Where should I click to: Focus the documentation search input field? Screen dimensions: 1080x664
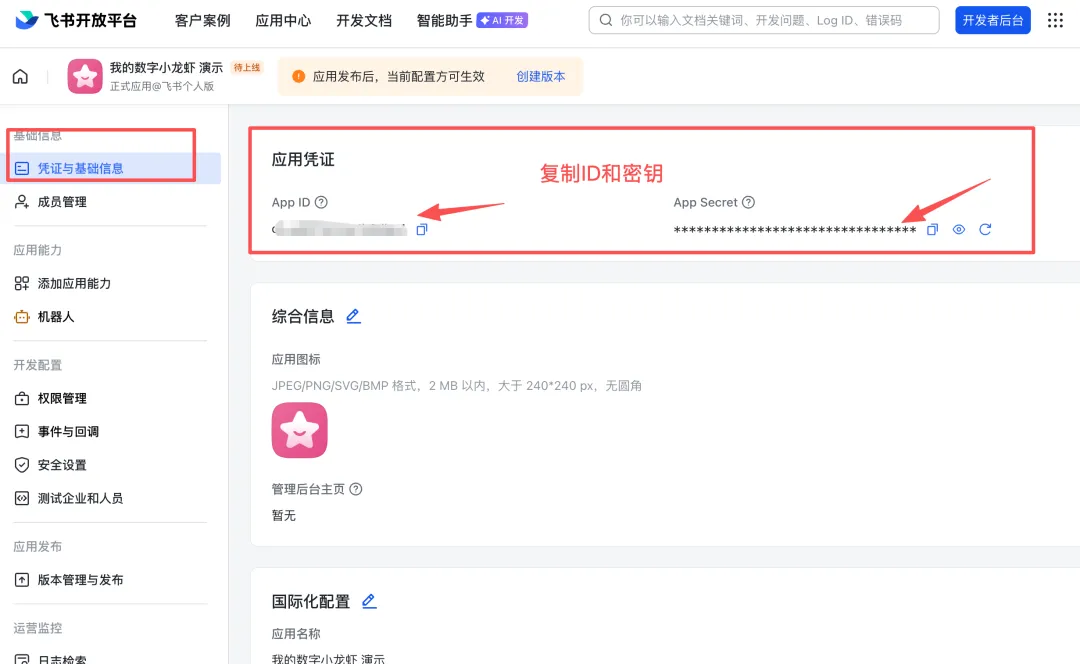click(764, 20)
